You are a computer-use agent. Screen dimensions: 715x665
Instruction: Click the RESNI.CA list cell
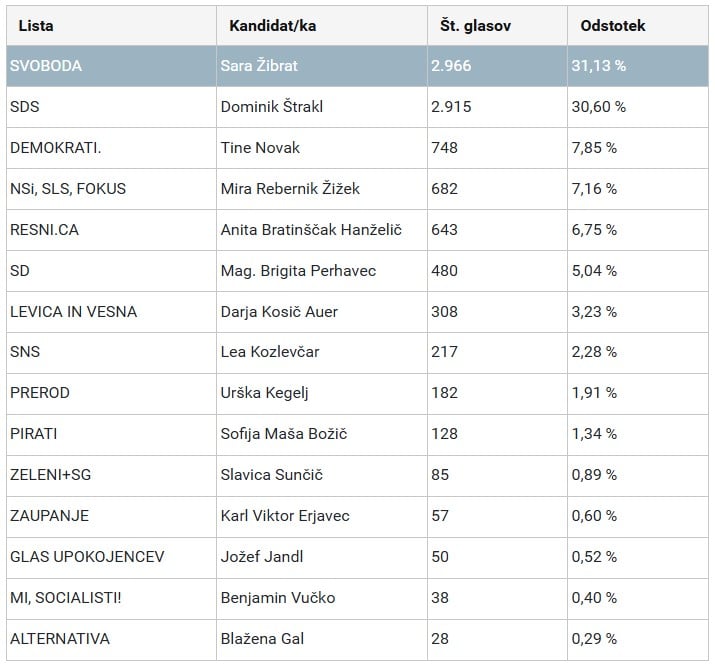pos(43,230)
